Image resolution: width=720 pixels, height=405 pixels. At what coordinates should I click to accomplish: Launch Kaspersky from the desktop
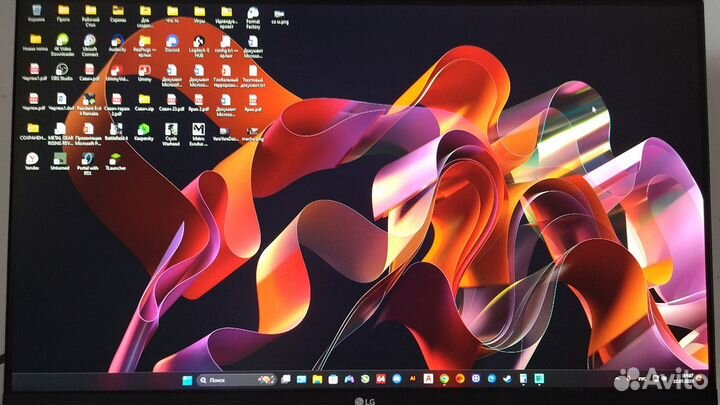point(144,129)
